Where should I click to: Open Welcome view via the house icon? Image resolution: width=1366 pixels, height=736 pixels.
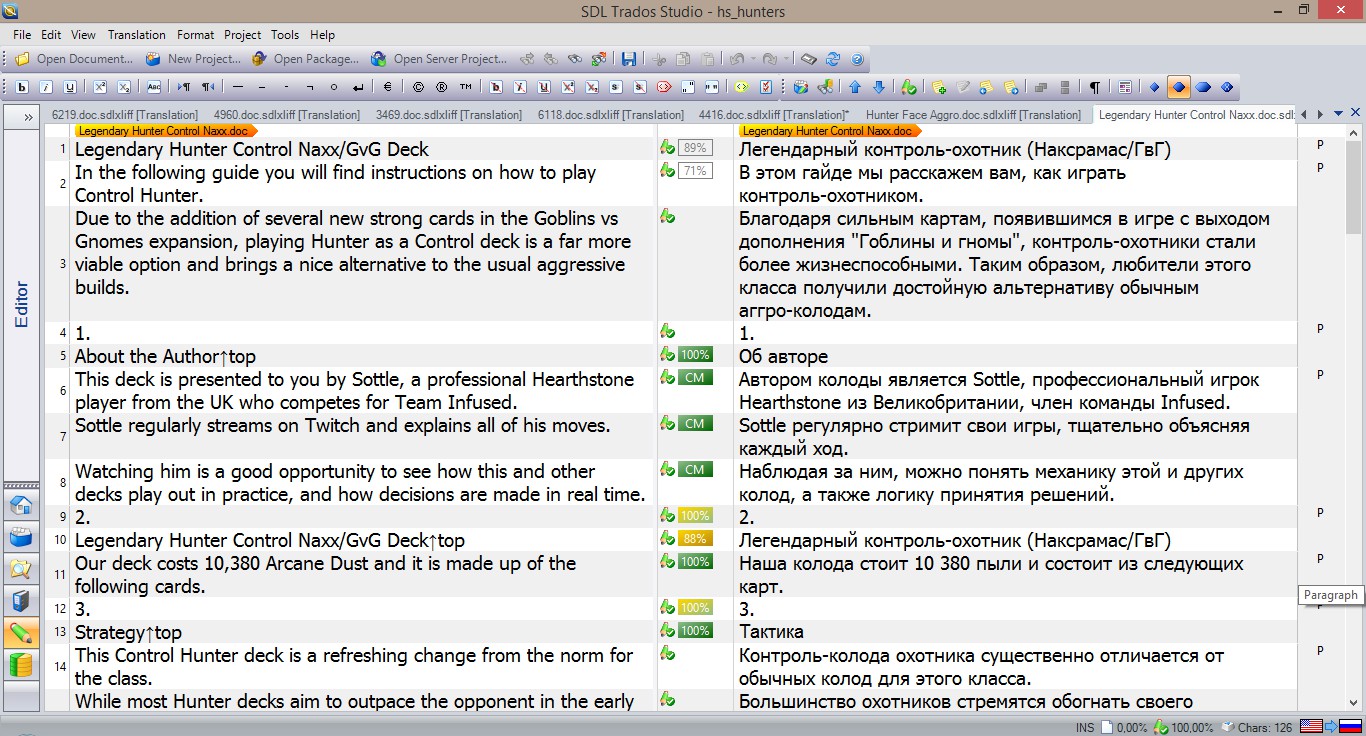[x=21, y=505]
